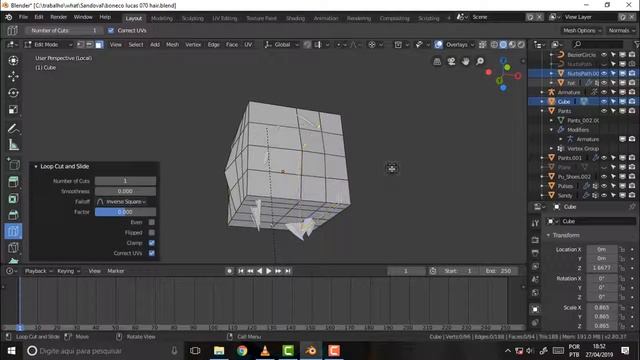Select solid viewport shading

(x=503, y=44)
